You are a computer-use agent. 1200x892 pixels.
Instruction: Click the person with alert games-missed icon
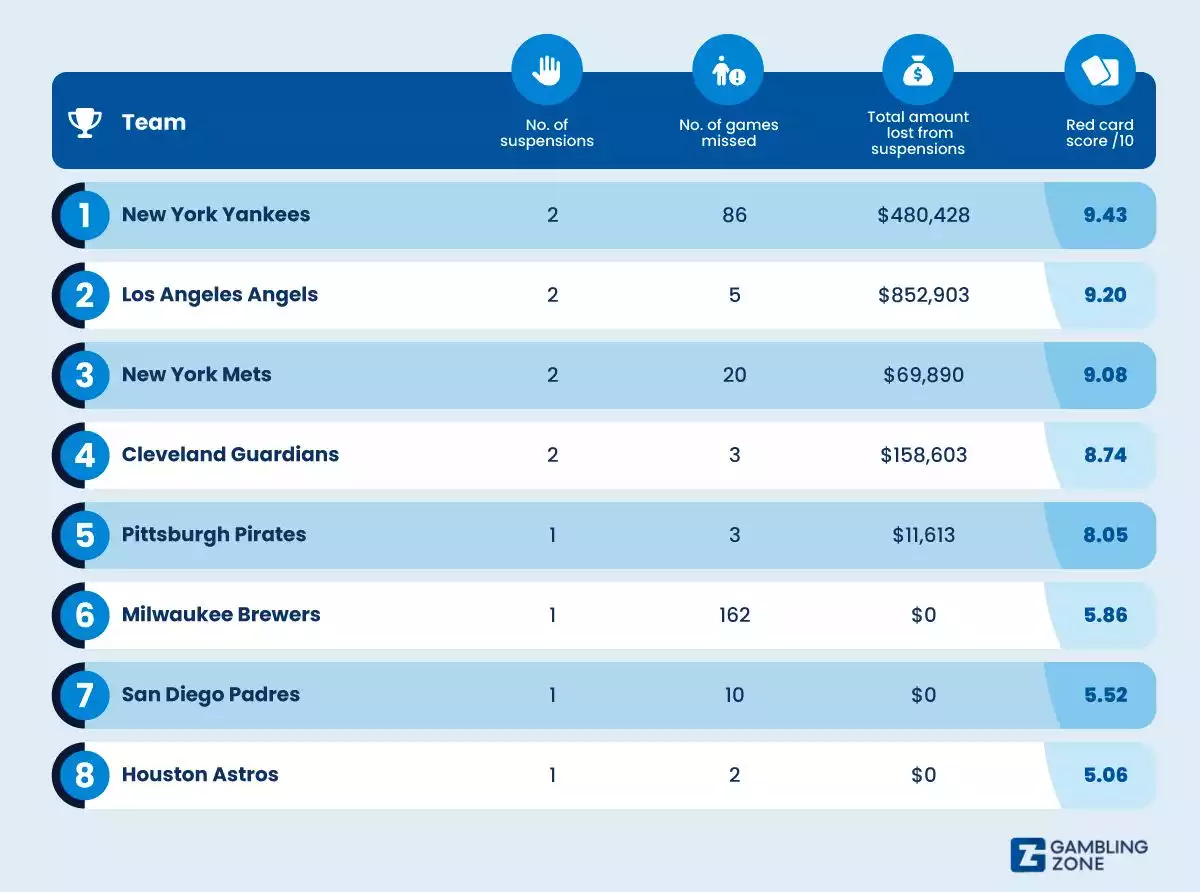click(727, 71)
